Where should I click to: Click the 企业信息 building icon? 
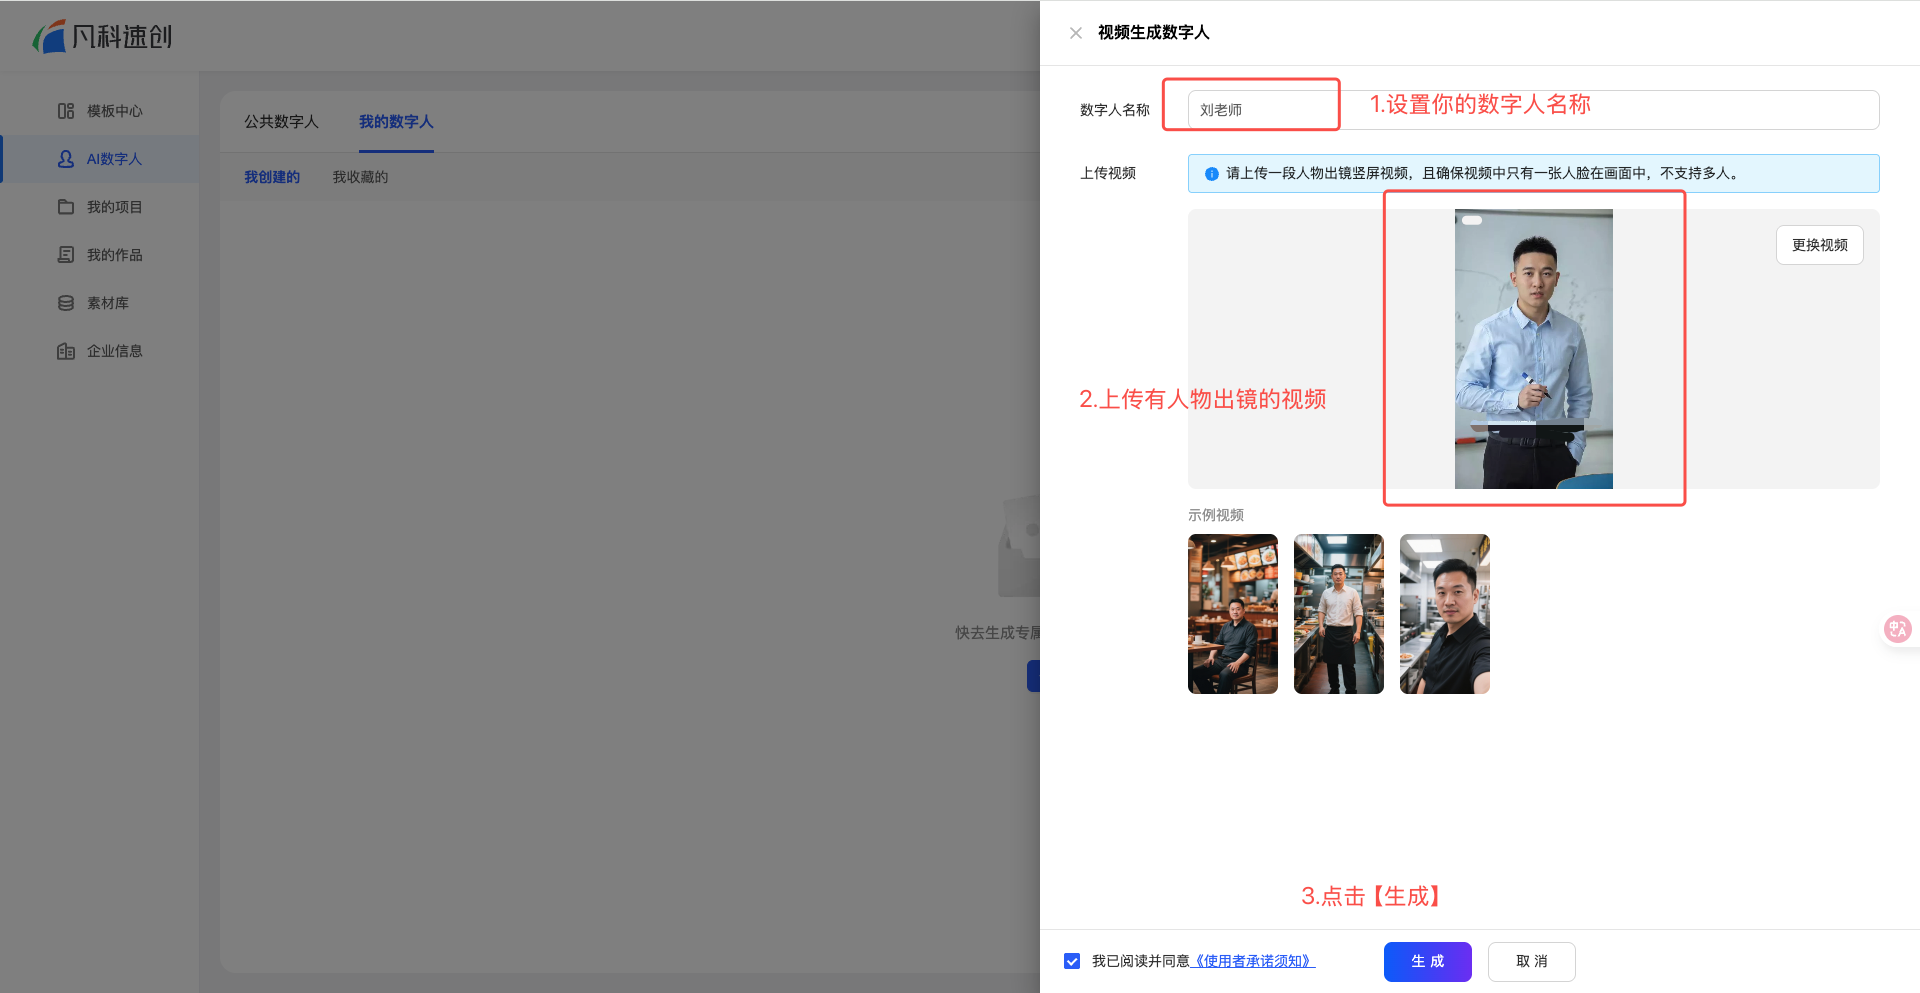tap(66, 351)
